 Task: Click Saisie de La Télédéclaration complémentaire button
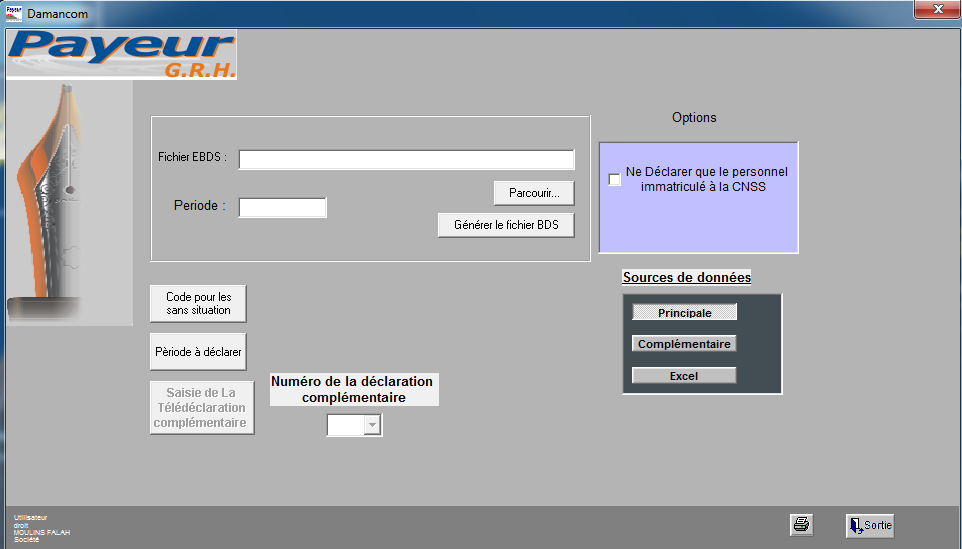click(202, 408)
